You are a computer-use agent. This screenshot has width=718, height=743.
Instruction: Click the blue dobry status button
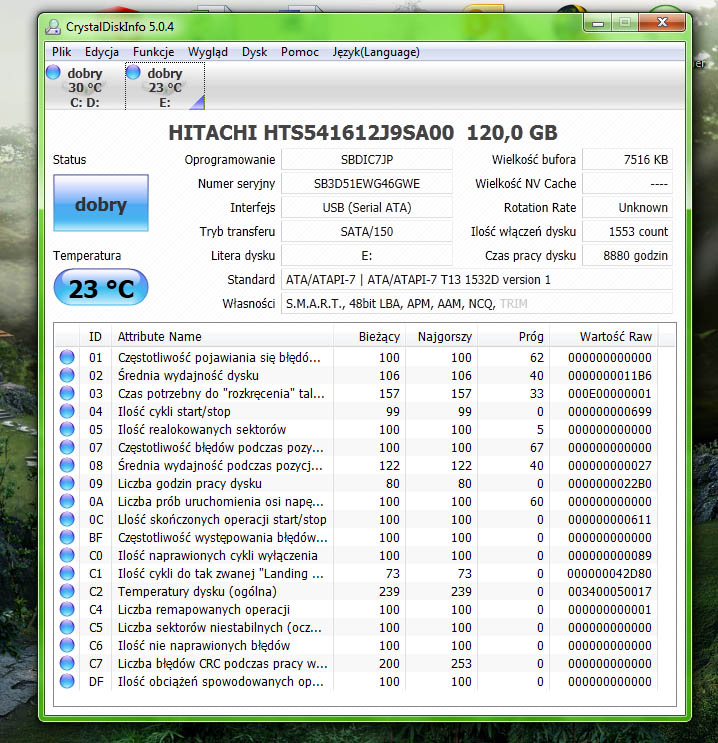tap(101, 203)
